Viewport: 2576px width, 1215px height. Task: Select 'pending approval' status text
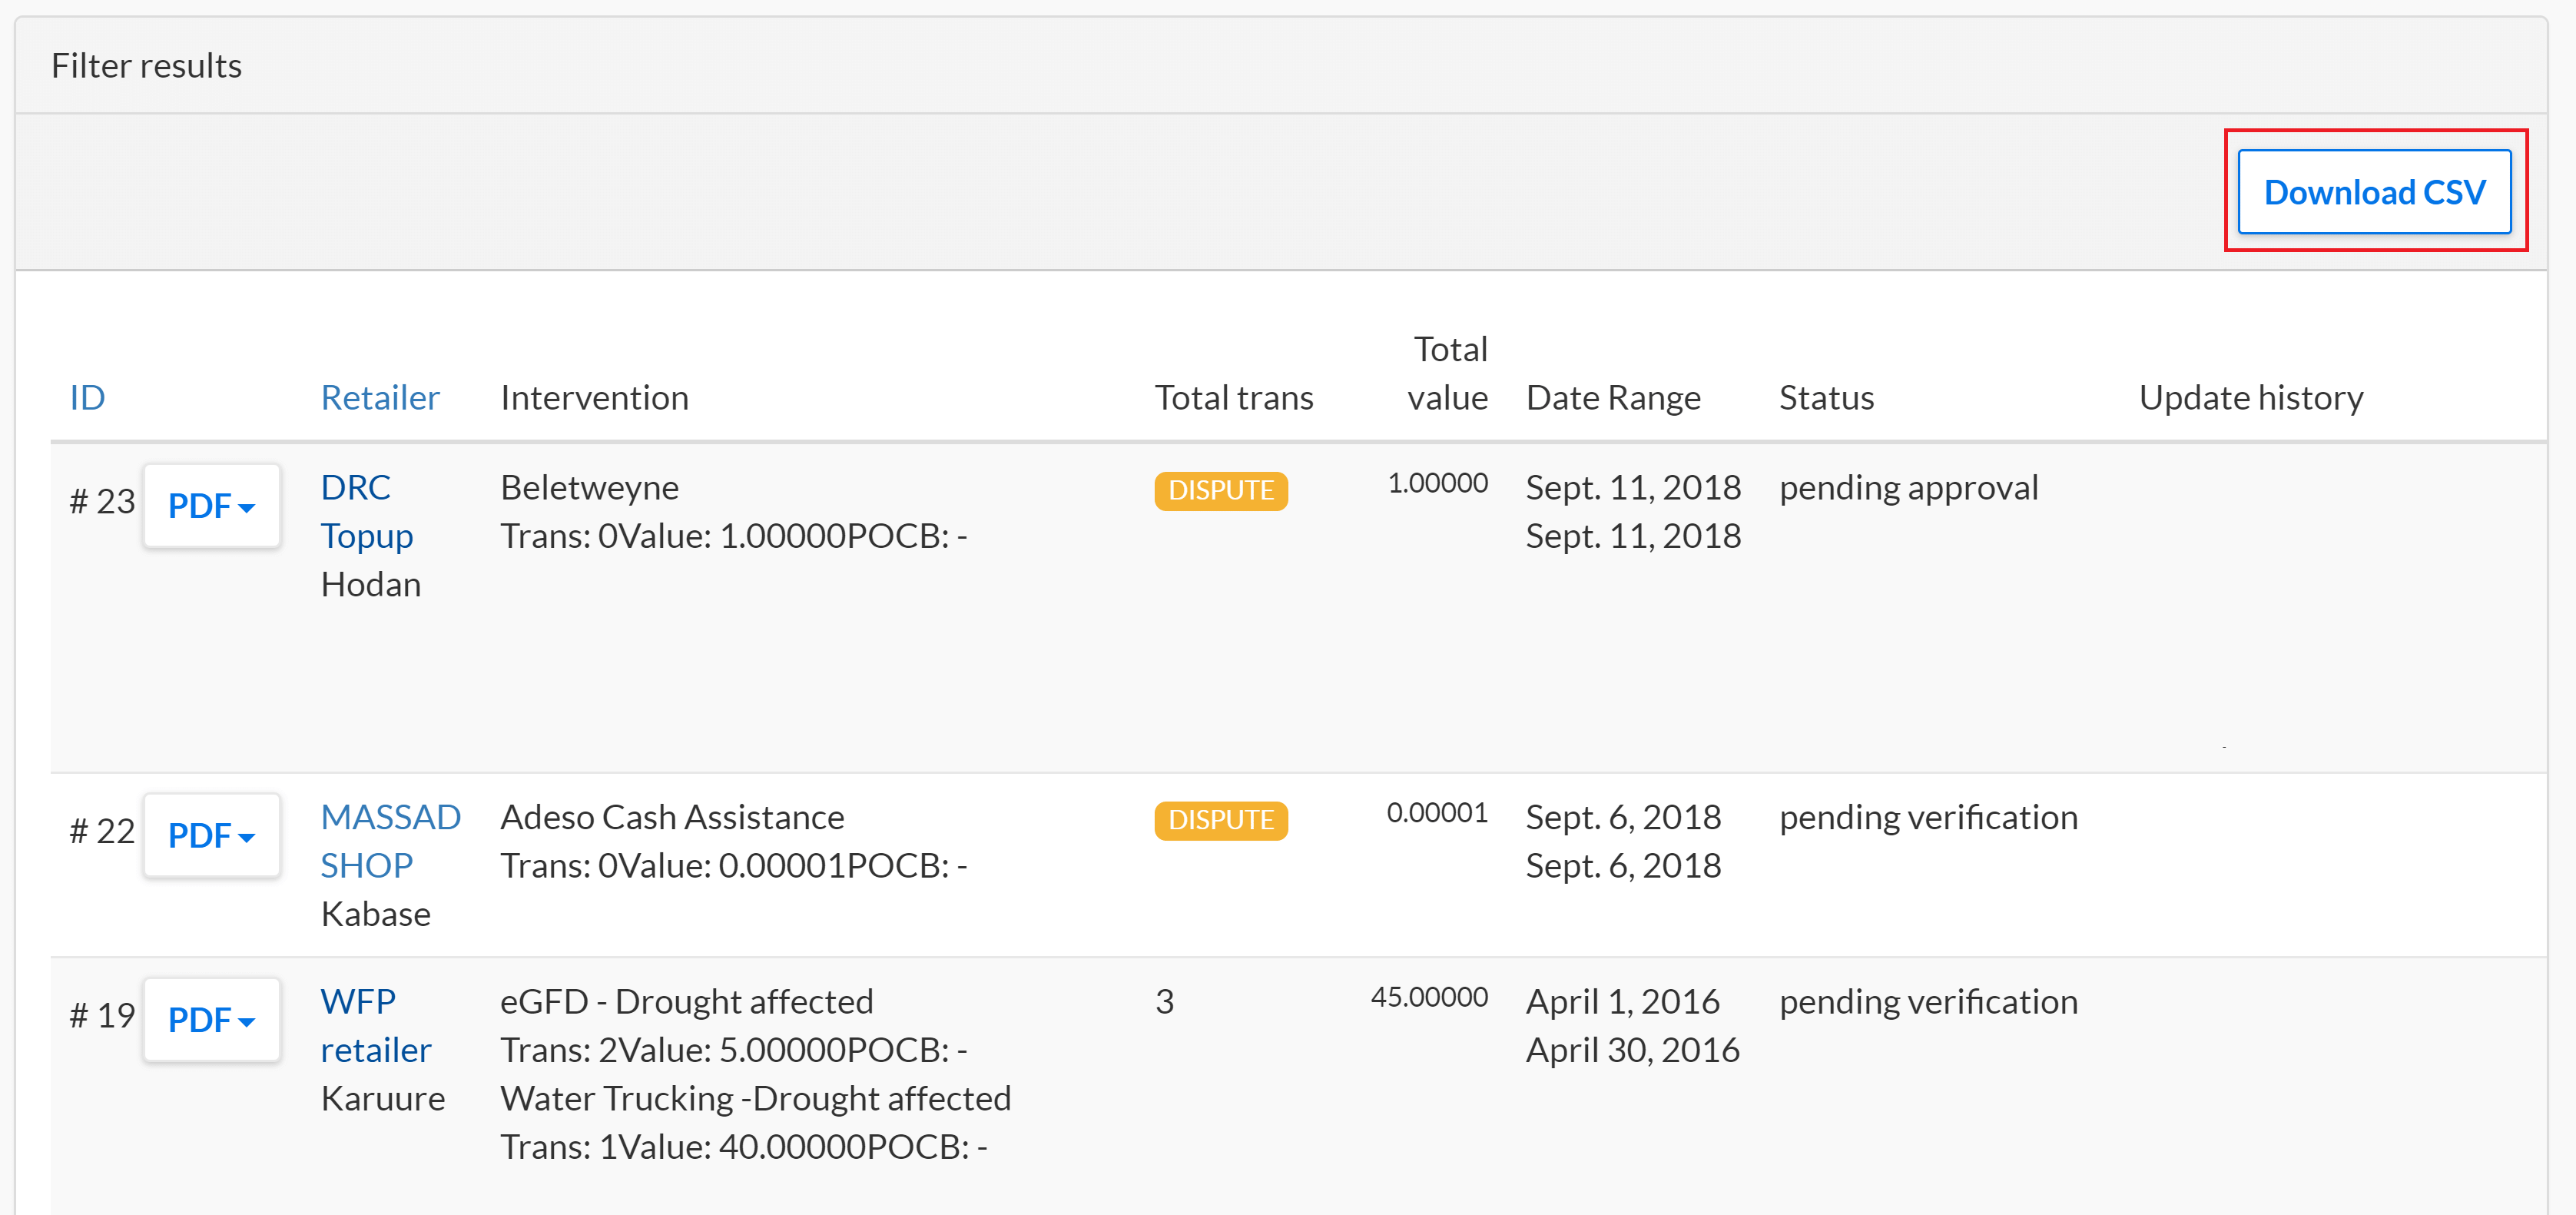pos(1908,488)
